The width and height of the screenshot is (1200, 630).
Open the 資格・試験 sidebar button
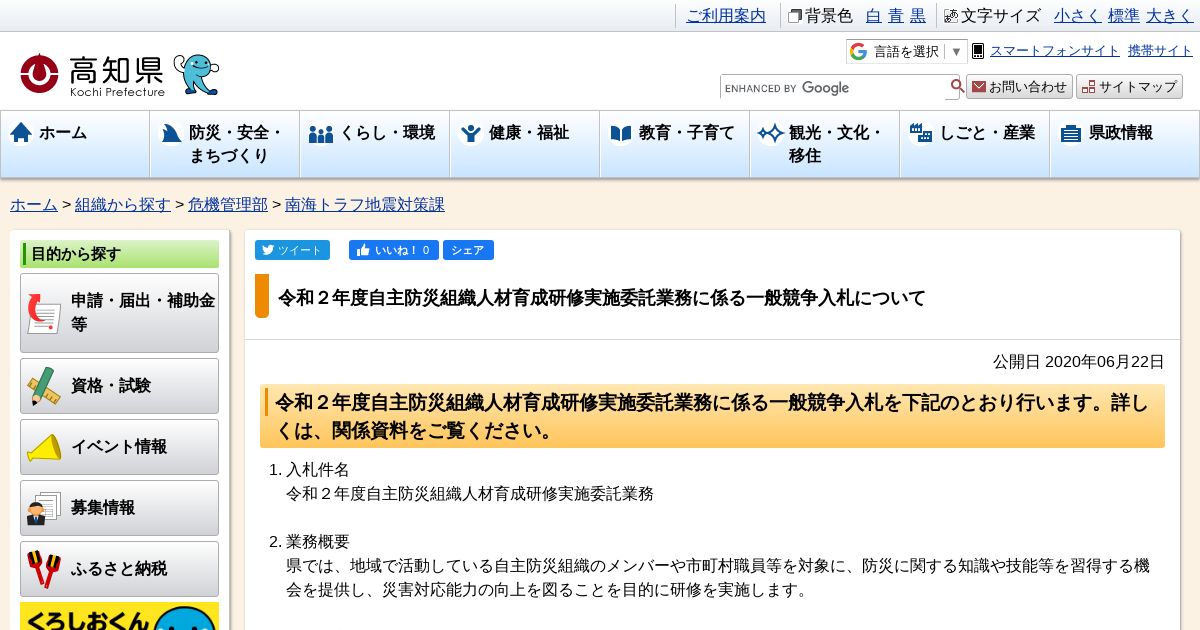(119, 386)
